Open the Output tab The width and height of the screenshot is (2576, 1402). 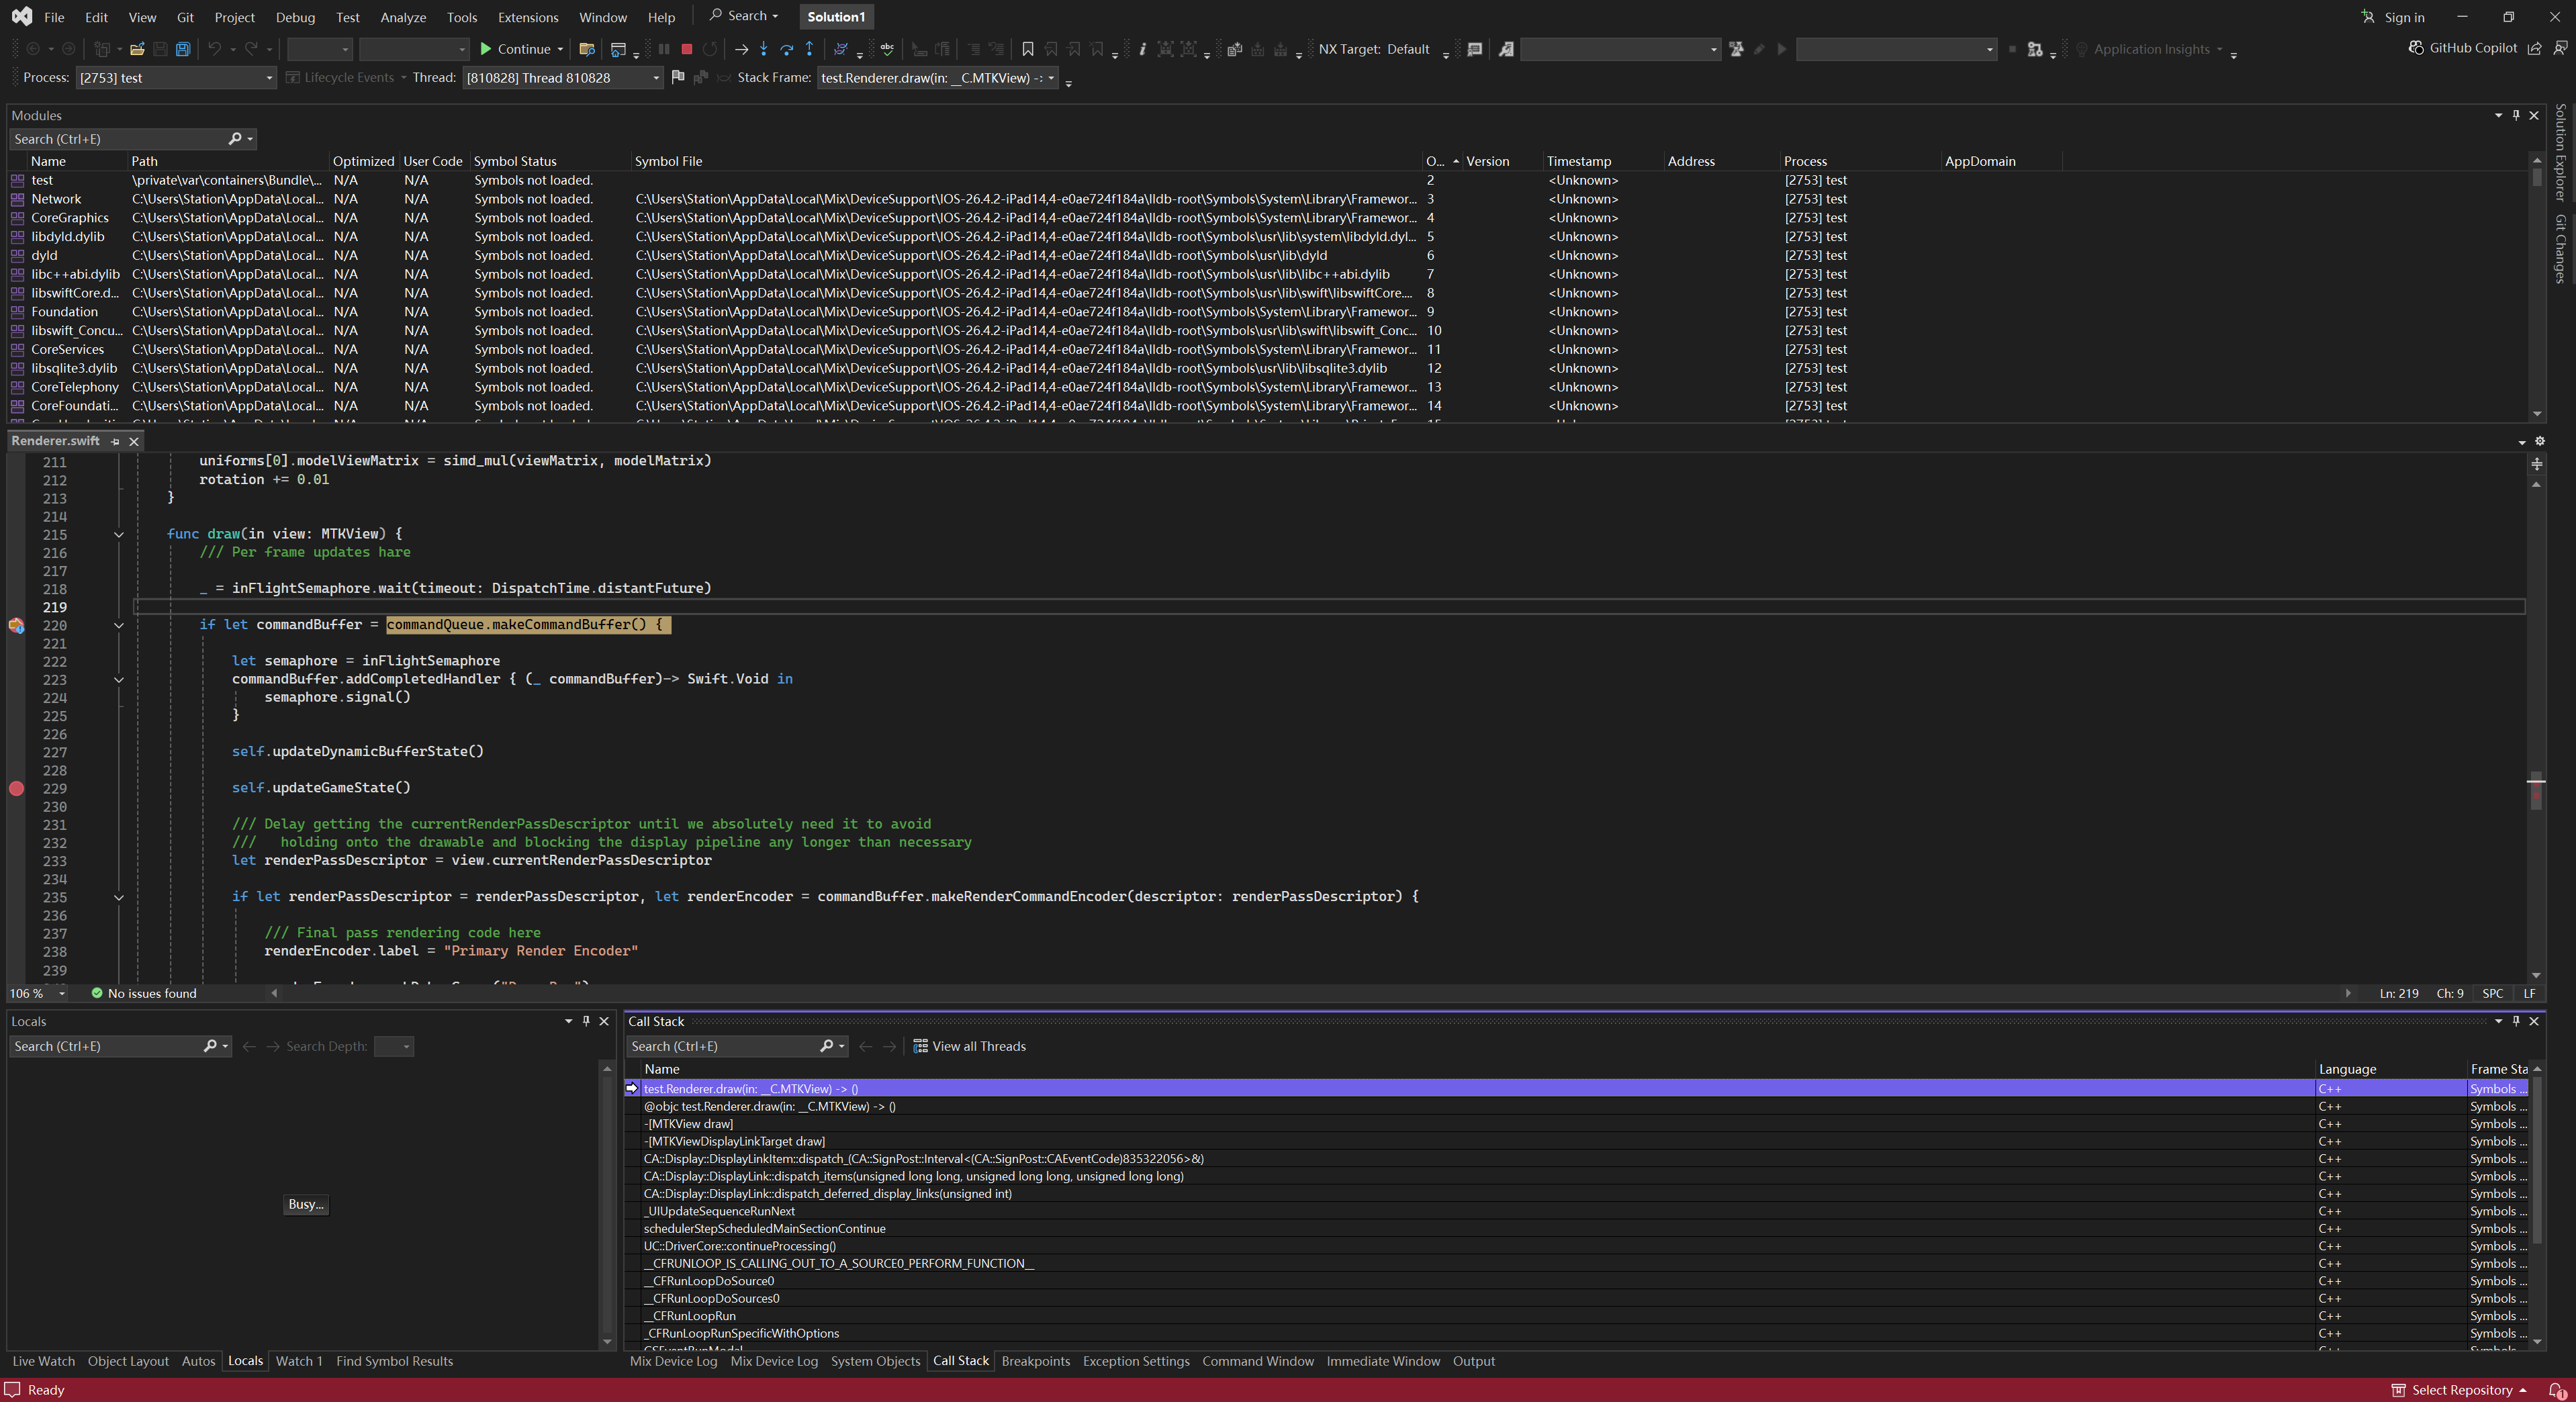point(1473,1361)
